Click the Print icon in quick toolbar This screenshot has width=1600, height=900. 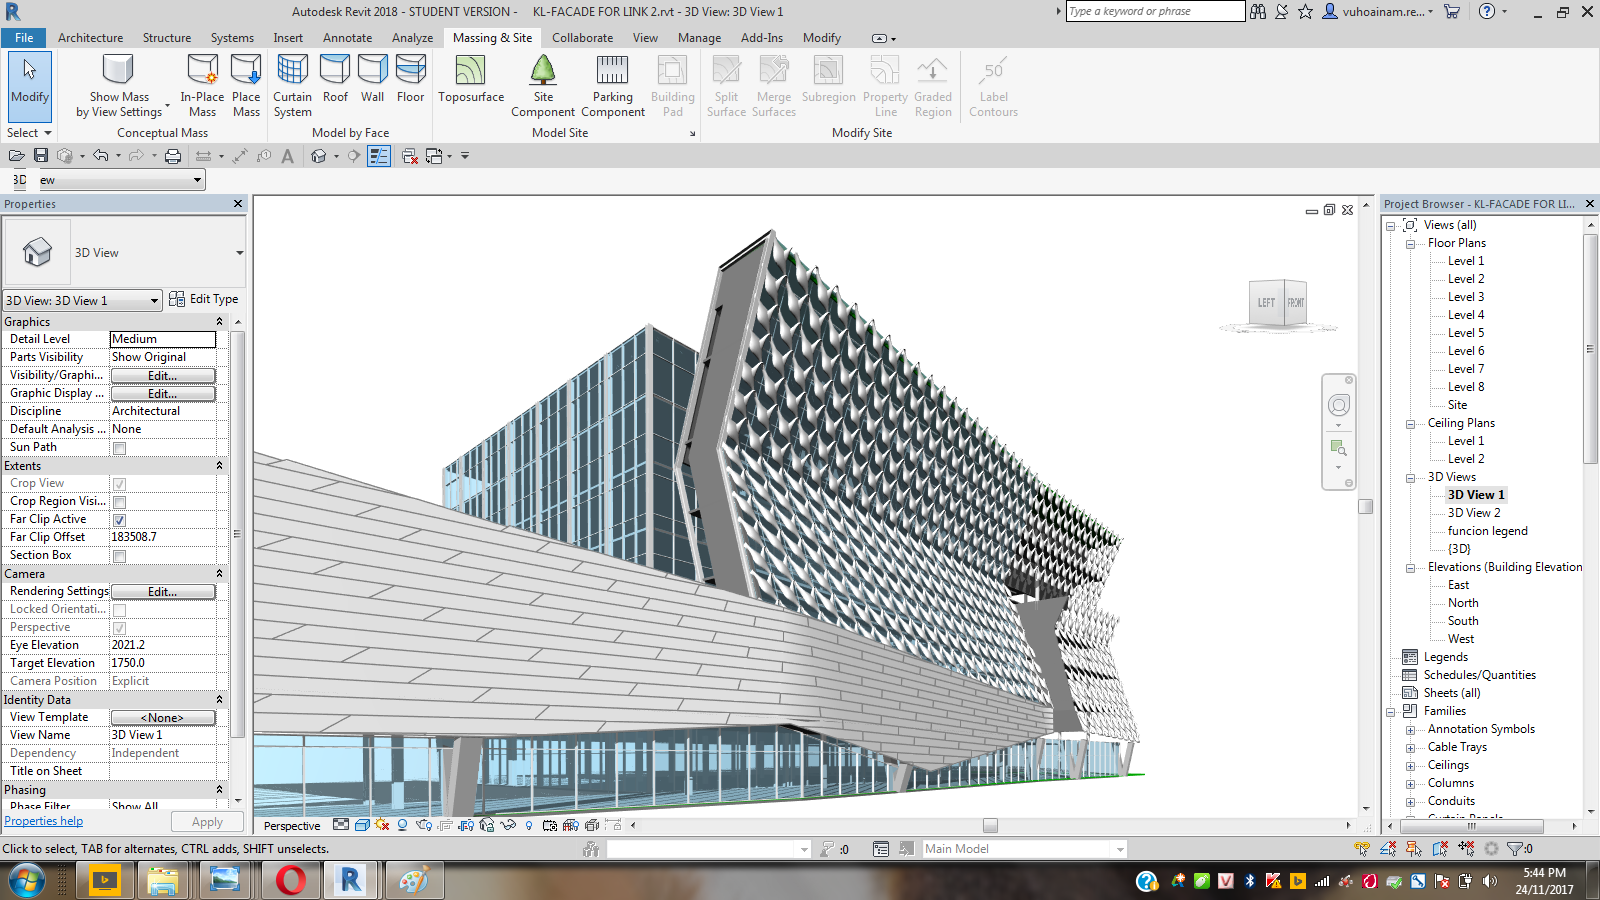tap(173, 156)
